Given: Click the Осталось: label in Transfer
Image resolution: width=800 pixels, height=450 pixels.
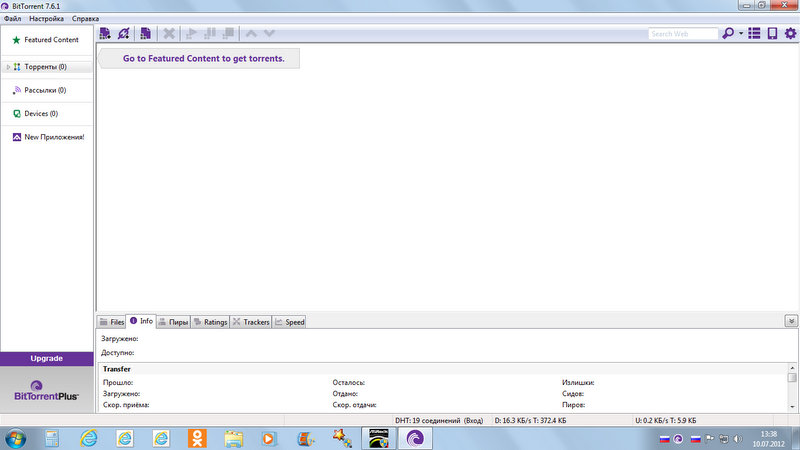Looking at the screenshot, I should tap(348, 383).
